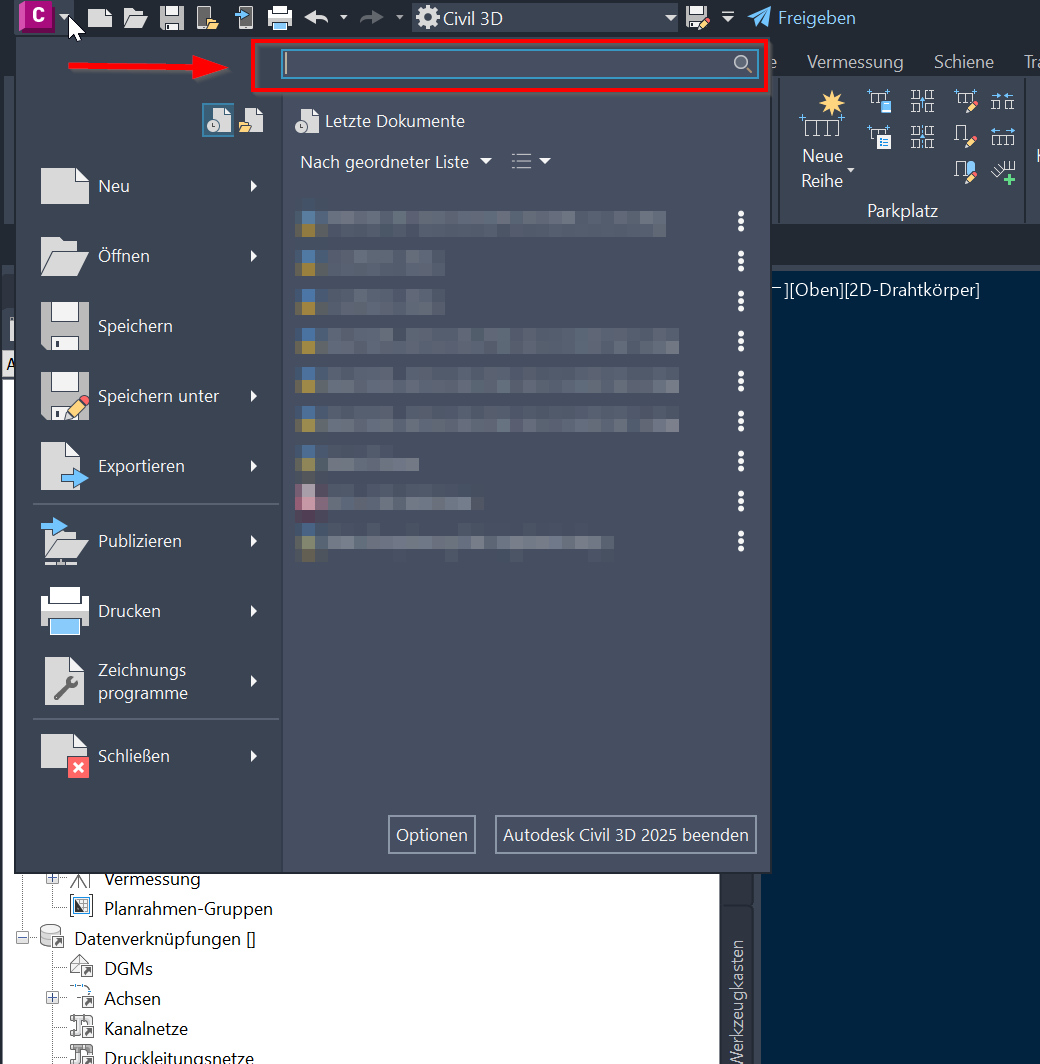Open the Exportieren menu entry
The height and width of the screenshot is (1064, 1040).
click(150, 466)
